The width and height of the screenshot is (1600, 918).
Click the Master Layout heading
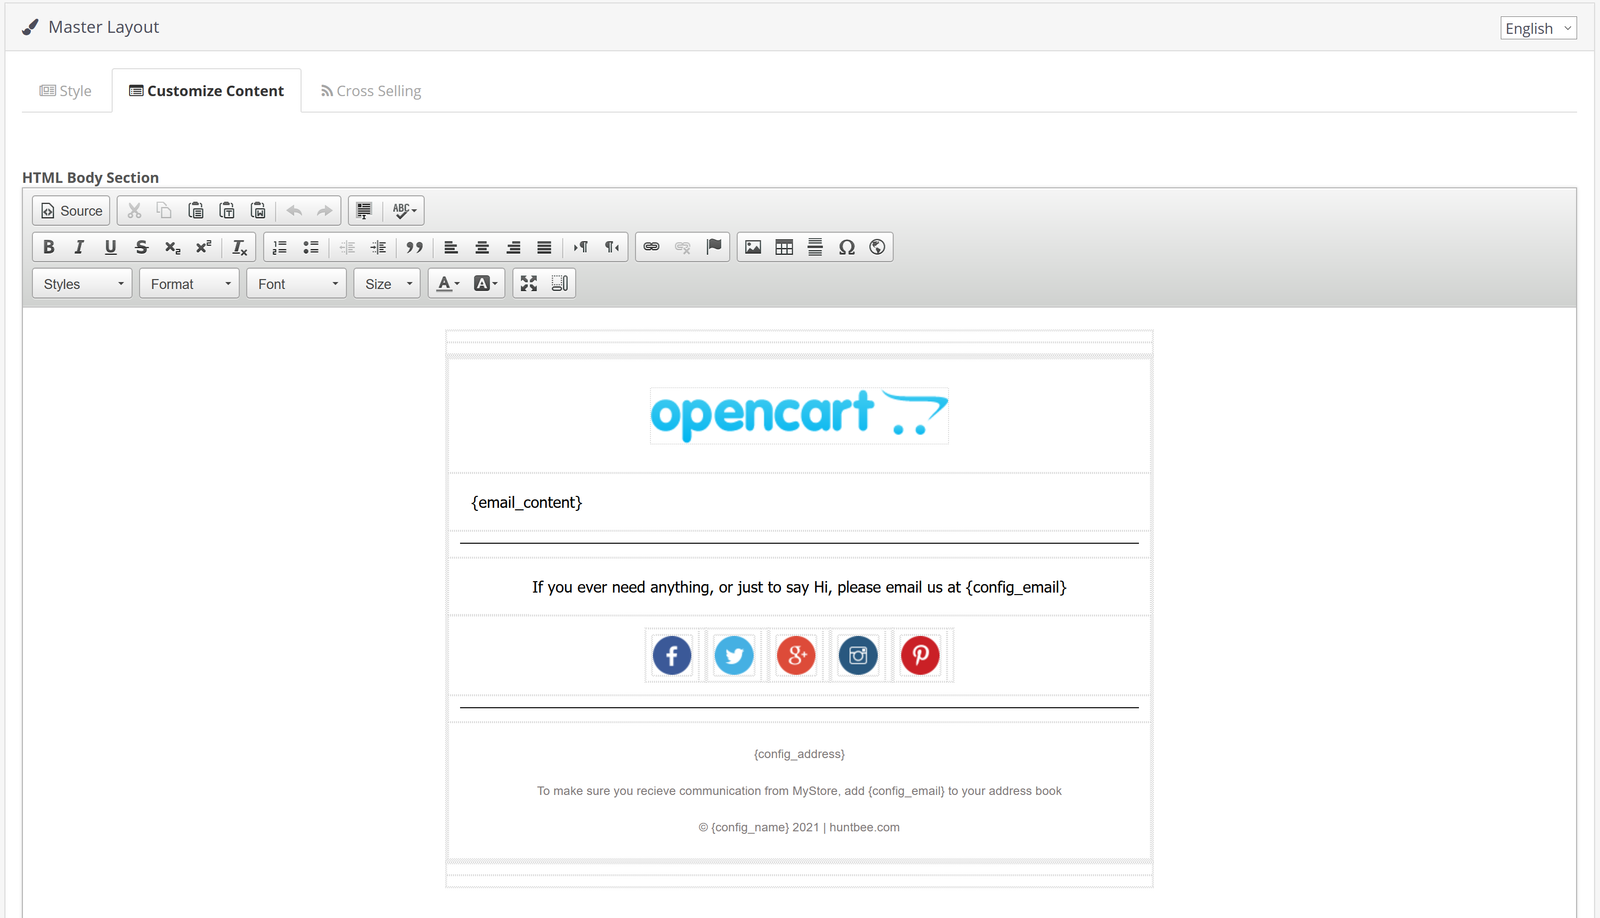(x=104, y=27)
